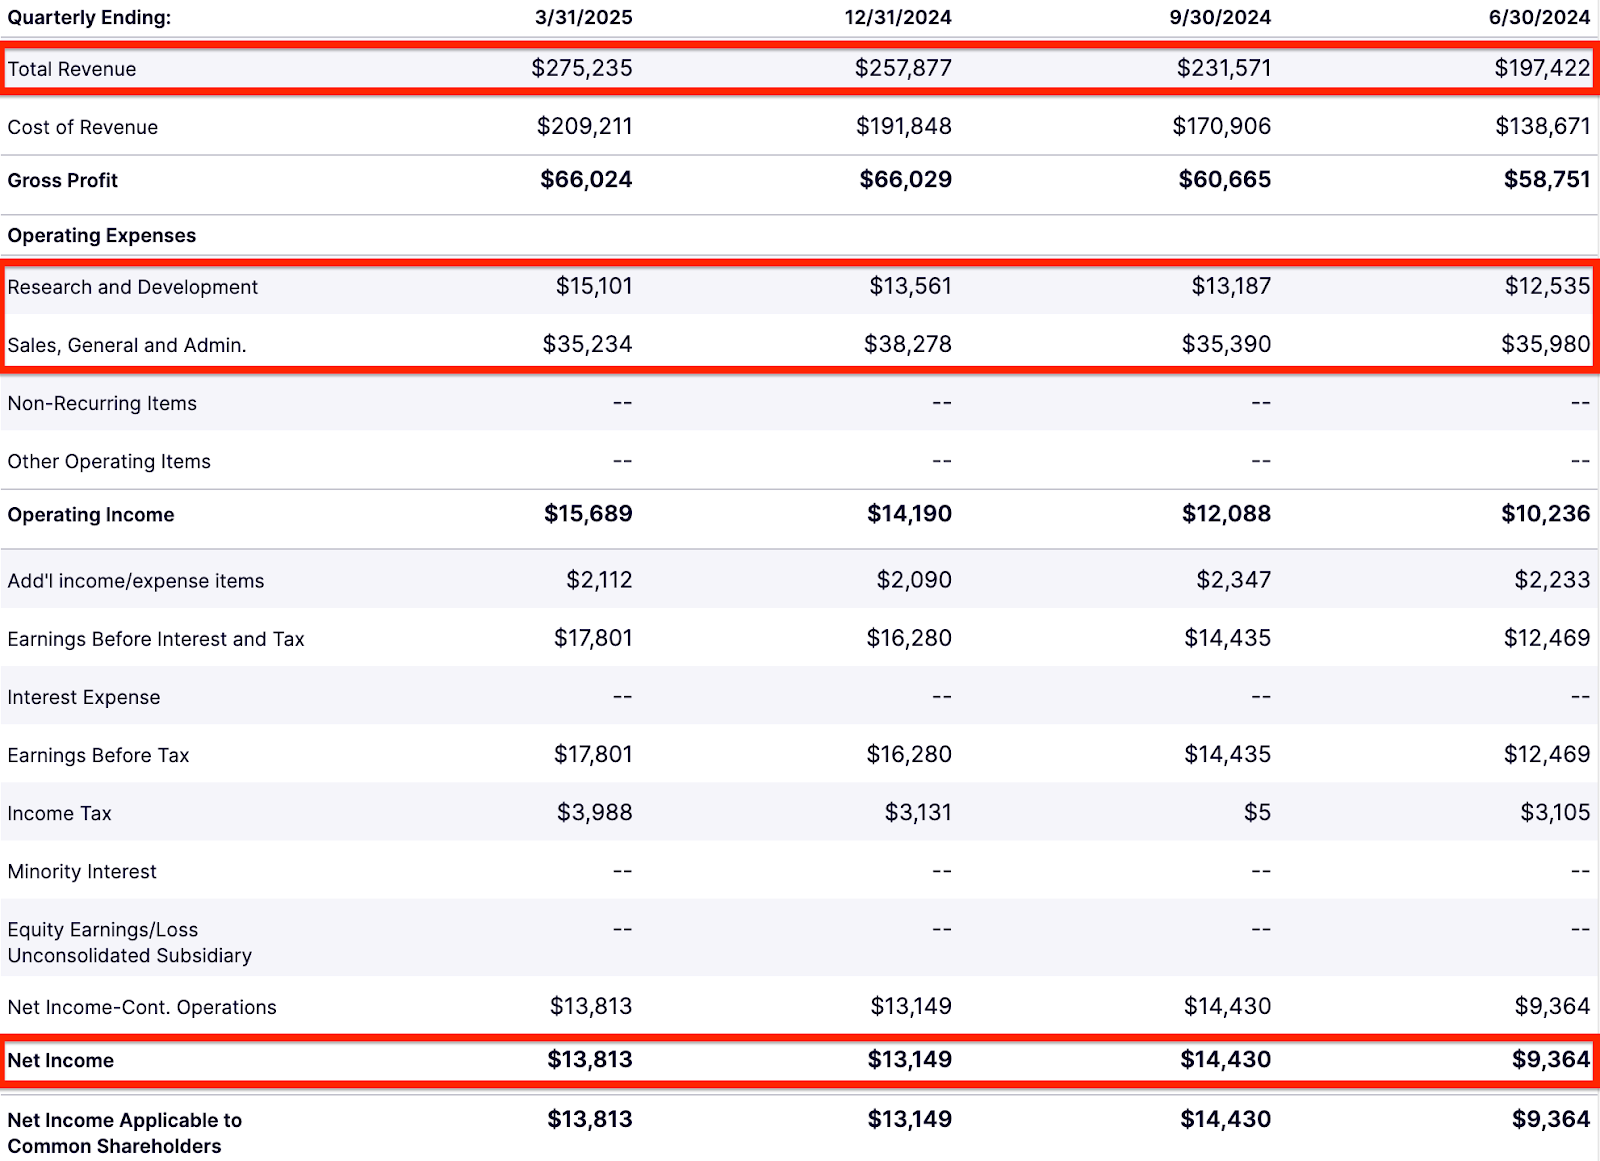The image size is (1600, 1161).
Task: Select Gross Profit value $60,665
Action: tap(1225, 179)
